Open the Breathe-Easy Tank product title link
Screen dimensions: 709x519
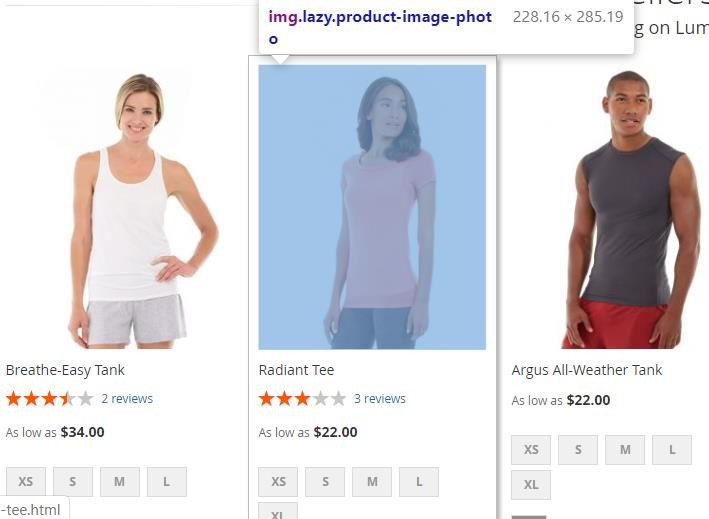65,370
